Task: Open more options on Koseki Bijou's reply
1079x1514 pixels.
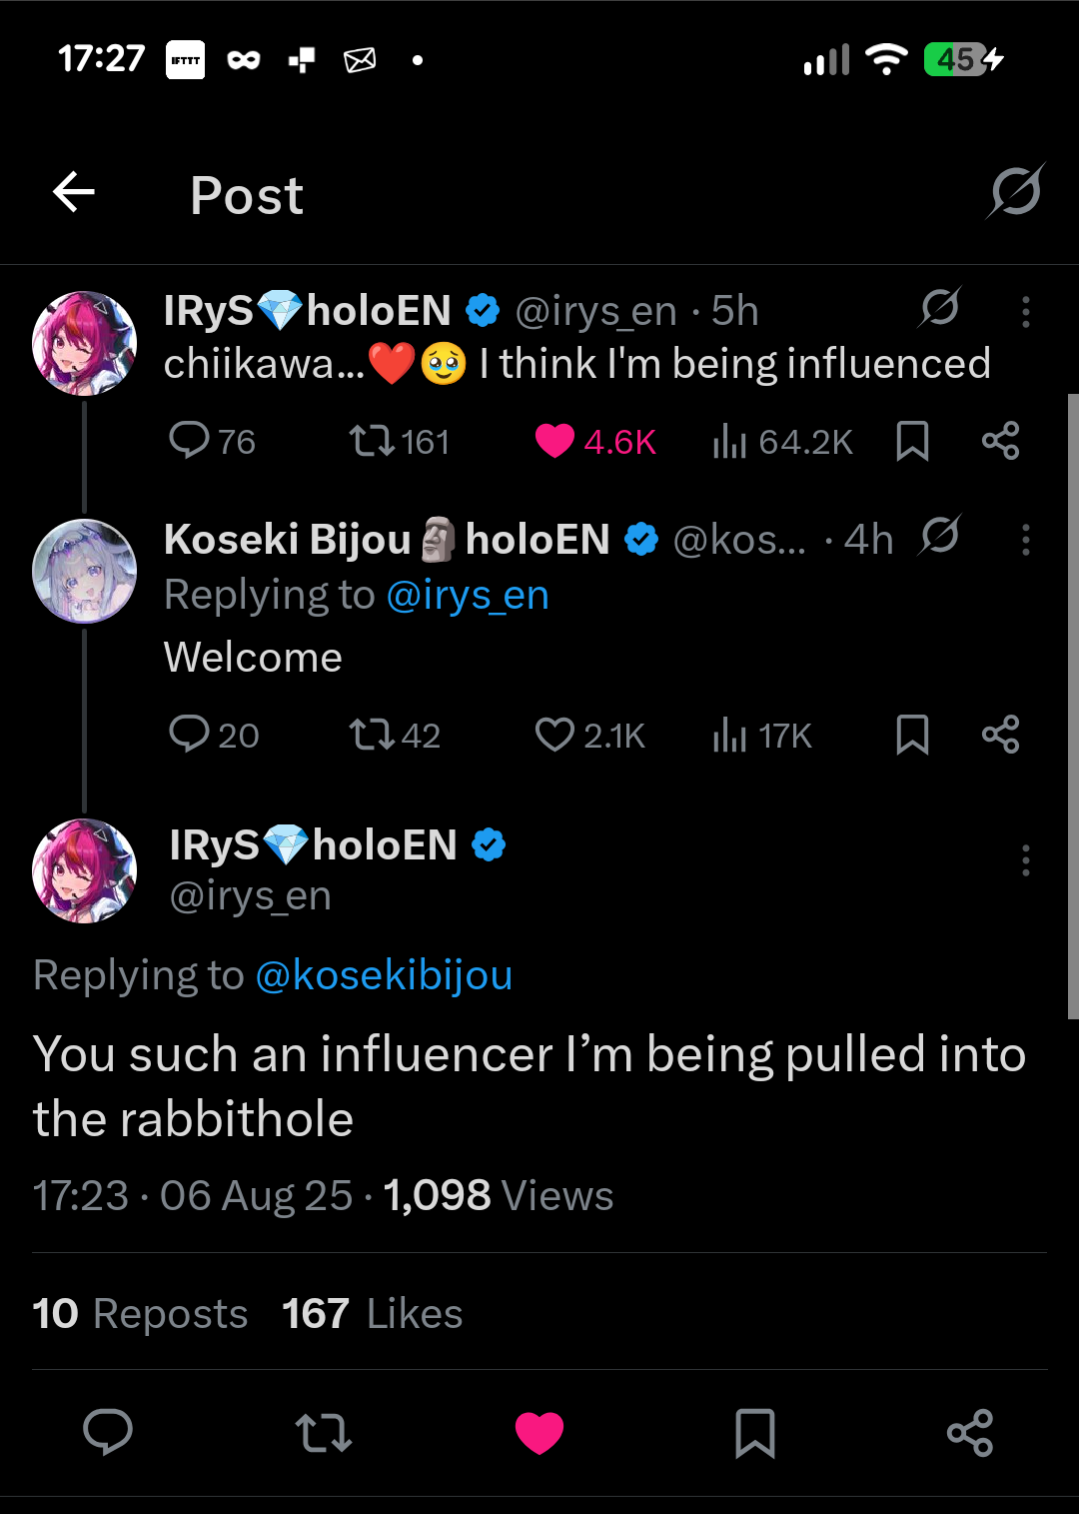Action: click(x=1025, y=540)
